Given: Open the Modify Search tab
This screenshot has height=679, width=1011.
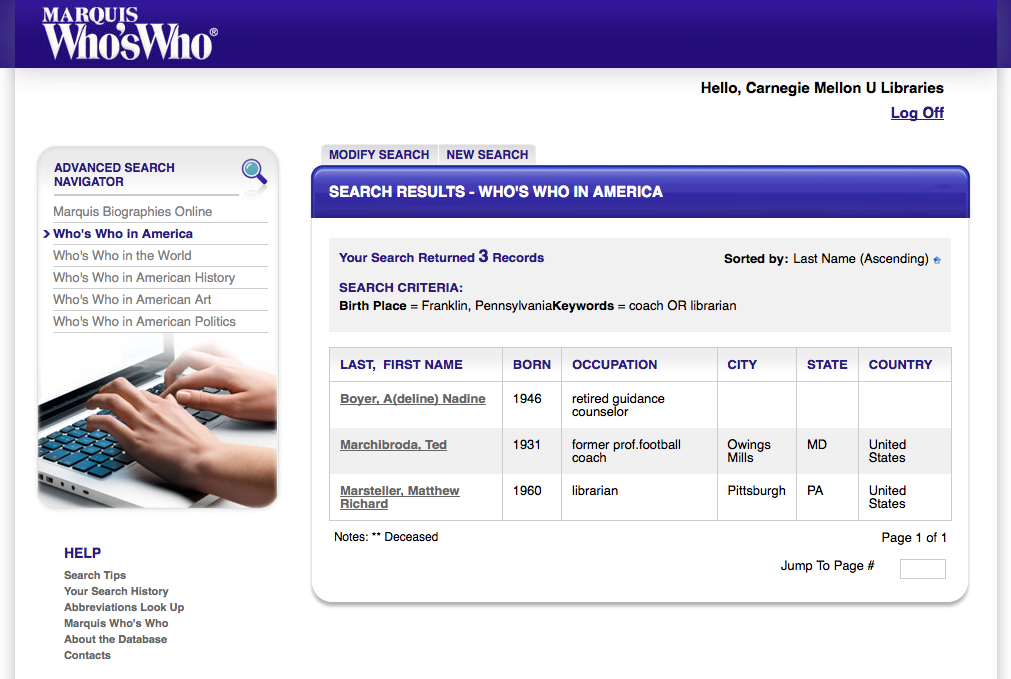Looking at the screenshot, I should pyautogui.click(x=379, y=155).
